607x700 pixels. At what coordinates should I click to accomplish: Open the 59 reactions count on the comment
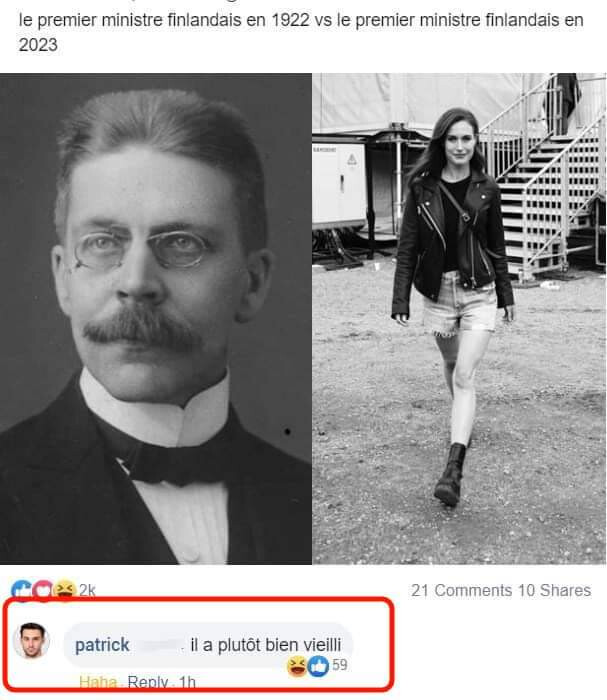(340, 665)
